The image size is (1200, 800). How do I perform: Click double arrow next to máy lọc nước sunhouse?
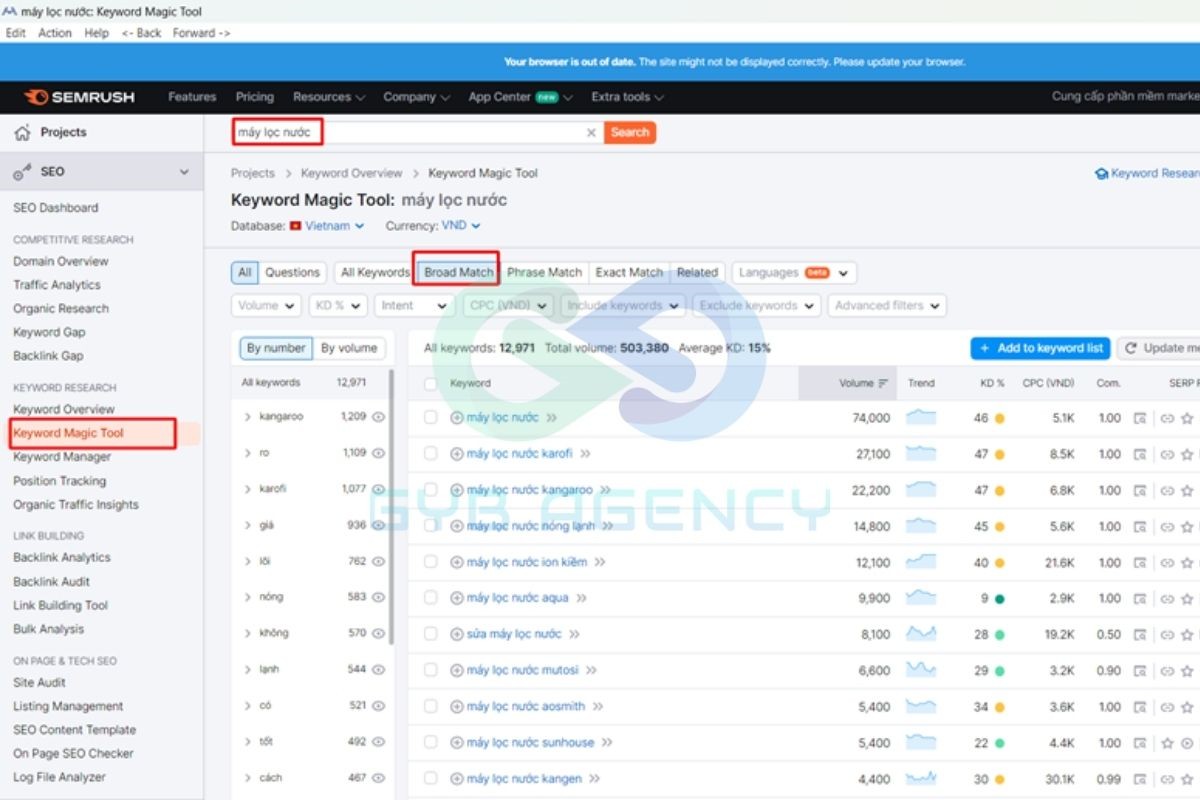click(x=606, y=743)
